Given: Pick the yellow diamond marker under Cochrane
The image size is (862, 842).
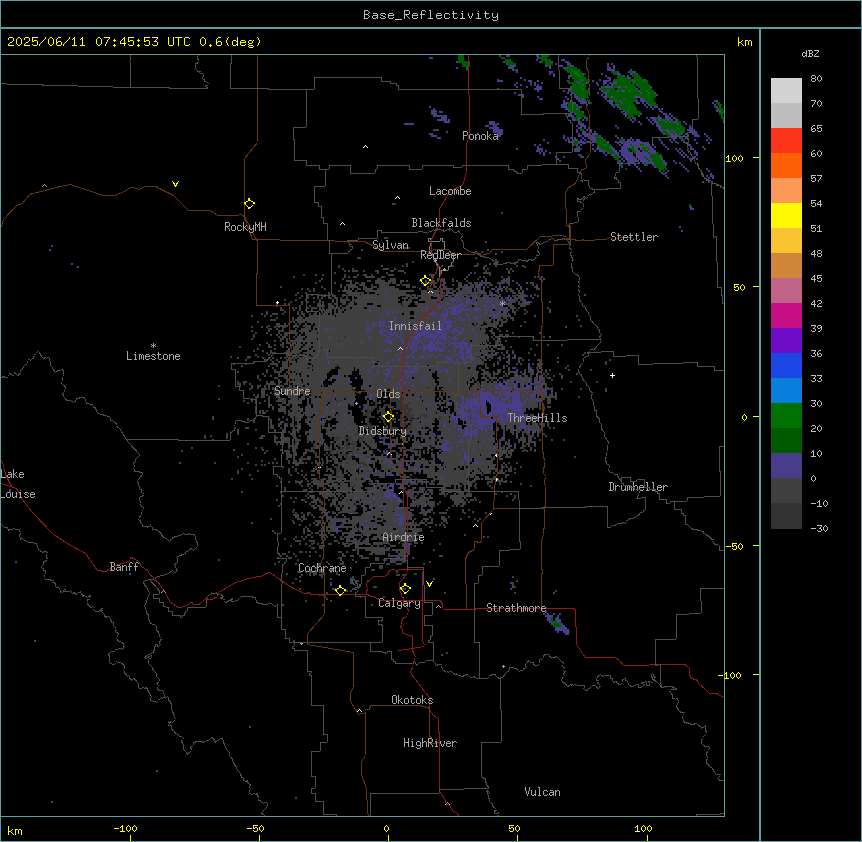Looking at the screenshot, I should tap(341, 590).
